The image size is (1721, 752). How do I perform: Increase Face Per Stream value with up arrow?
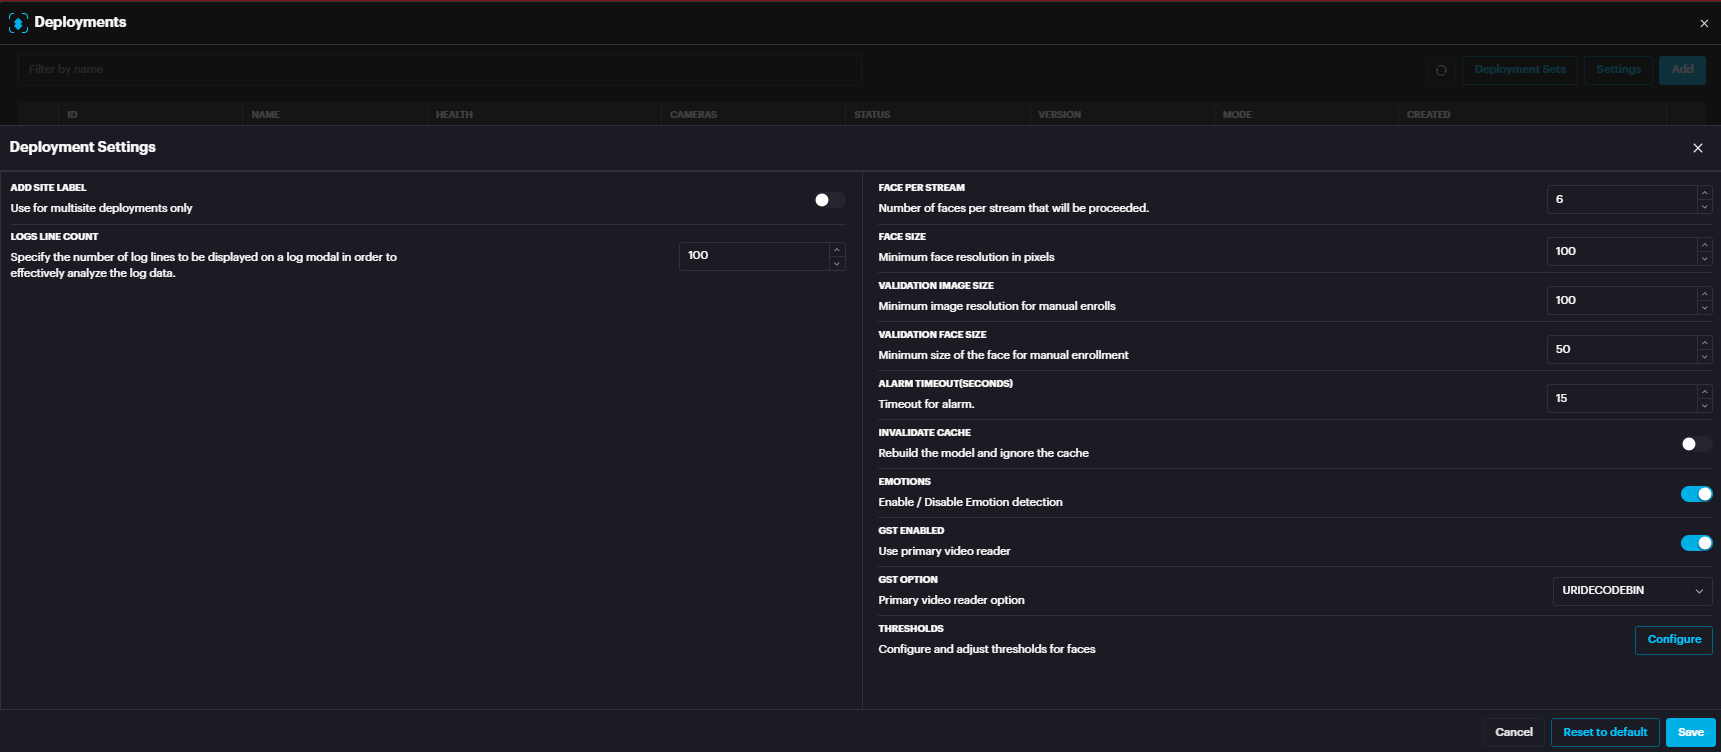(x=1704, y=193)
